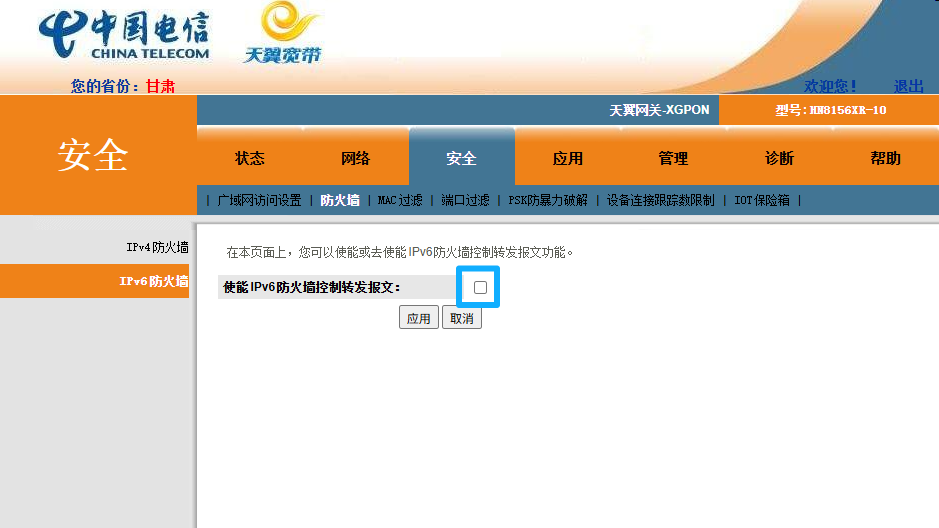Viewport: 939px width, 528px height.
Task: Open the PSK防暴力破解 submenu
Action: [548, 201]
